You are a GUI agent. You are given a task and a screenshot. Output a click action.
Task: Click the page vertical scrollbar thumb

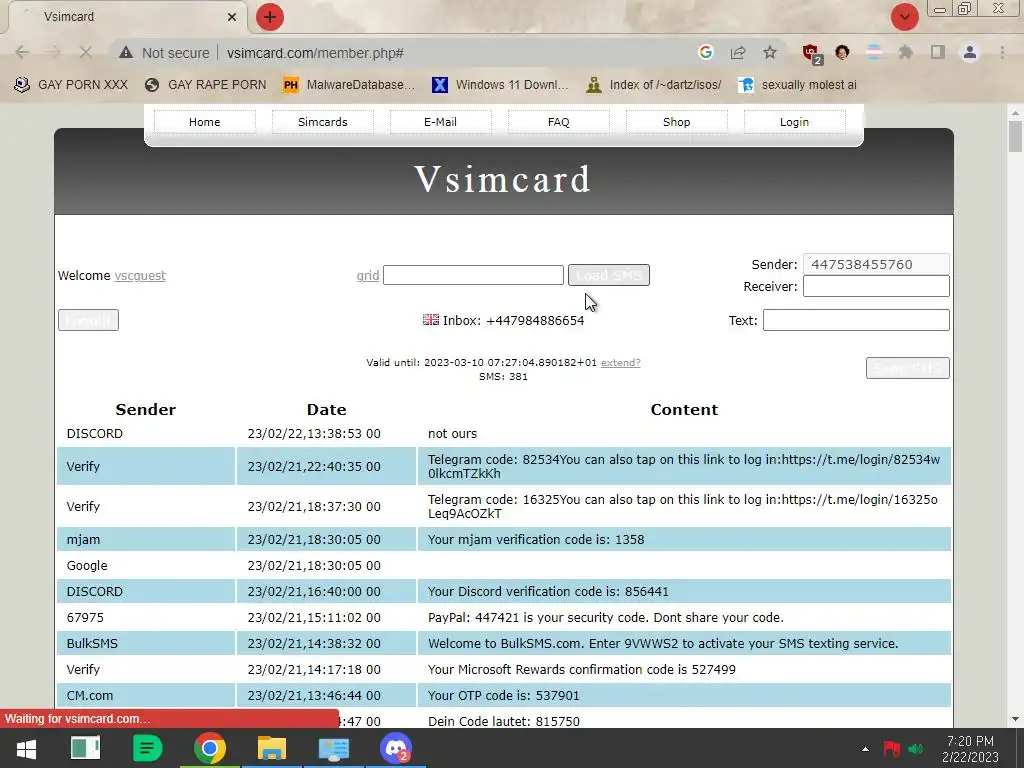tap(1015, 136)
